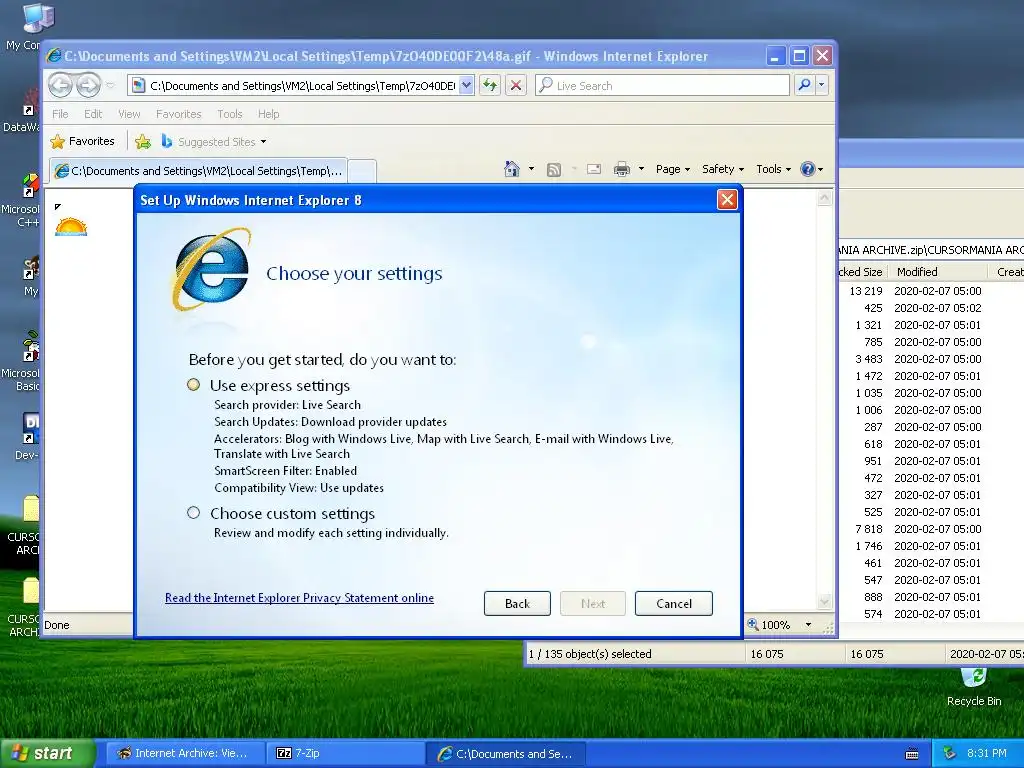Click the search magnifier button
The width and height of the screenshot is (1024, 768).
805,85
